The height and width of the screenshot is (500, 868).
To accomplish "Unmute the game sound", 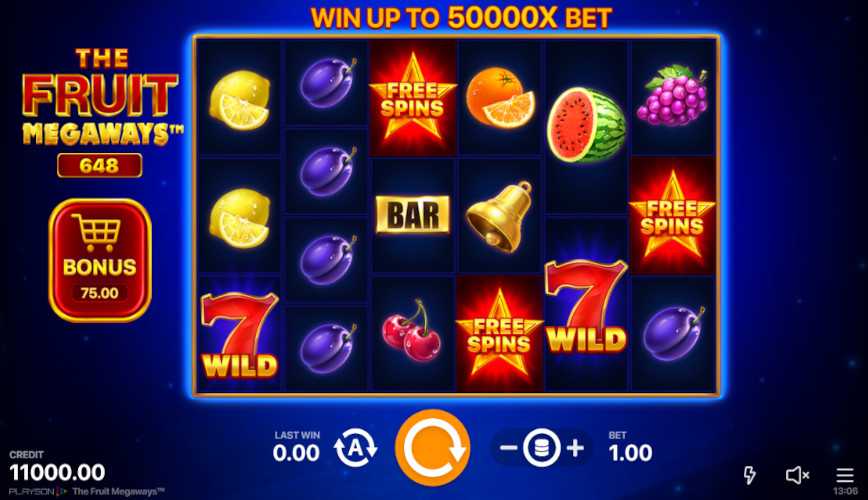I will coord(797,475).
